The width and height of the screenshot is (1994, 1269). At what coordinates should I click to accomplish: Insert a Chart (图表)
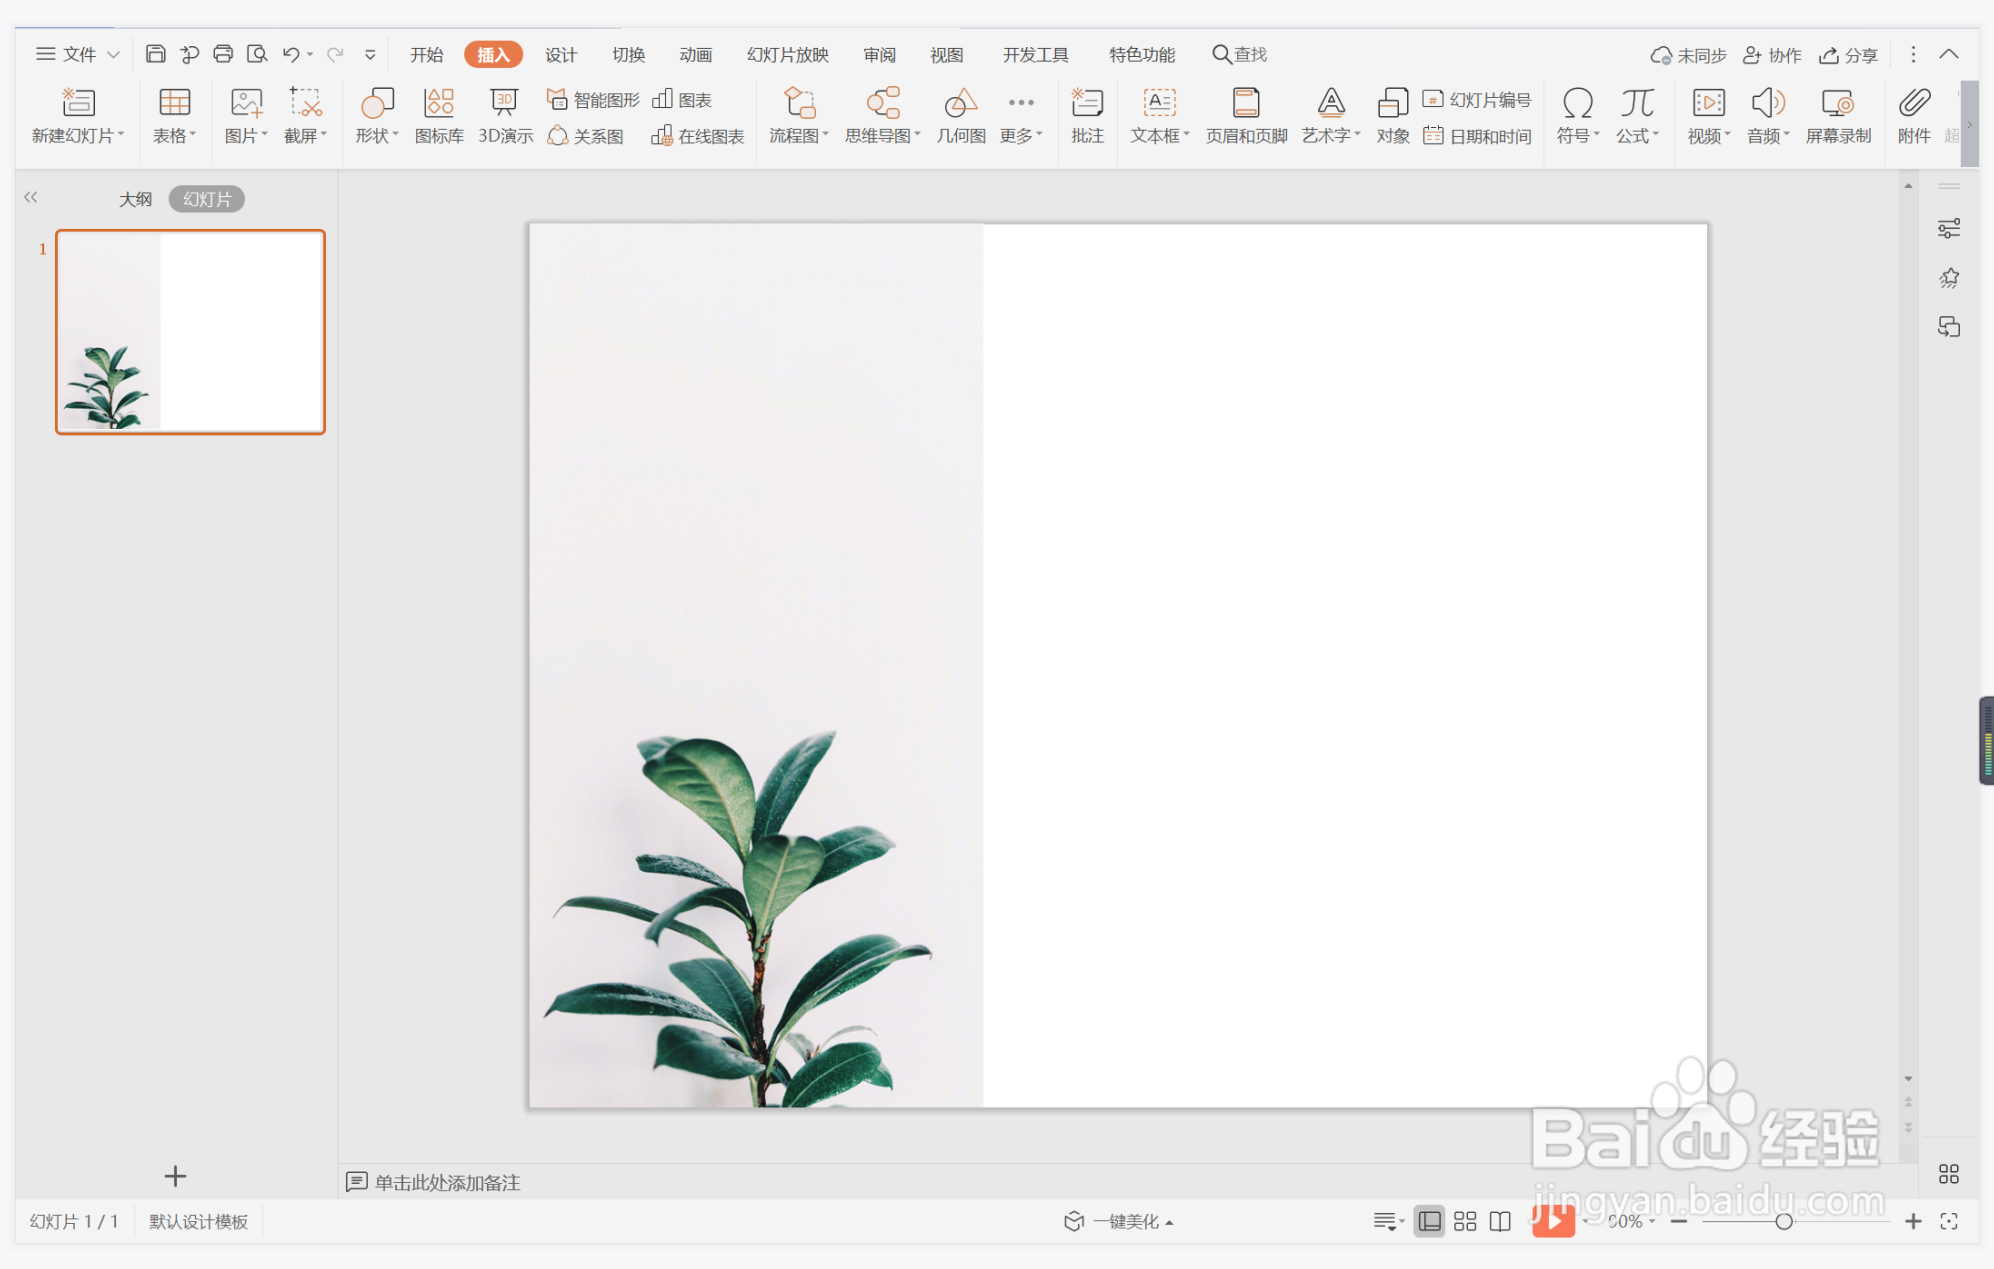[682, 100]
